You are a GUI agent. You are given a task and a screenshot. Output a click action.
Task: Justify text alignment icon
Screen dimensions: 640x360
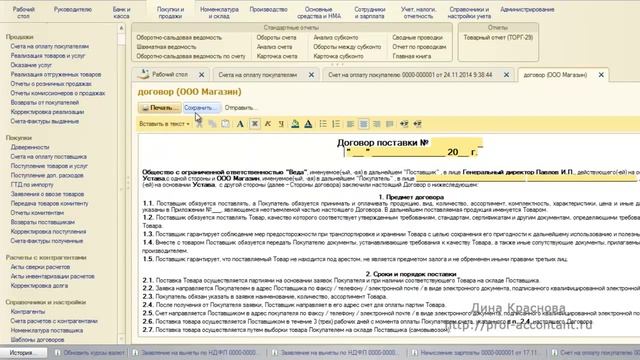[390, 124]
